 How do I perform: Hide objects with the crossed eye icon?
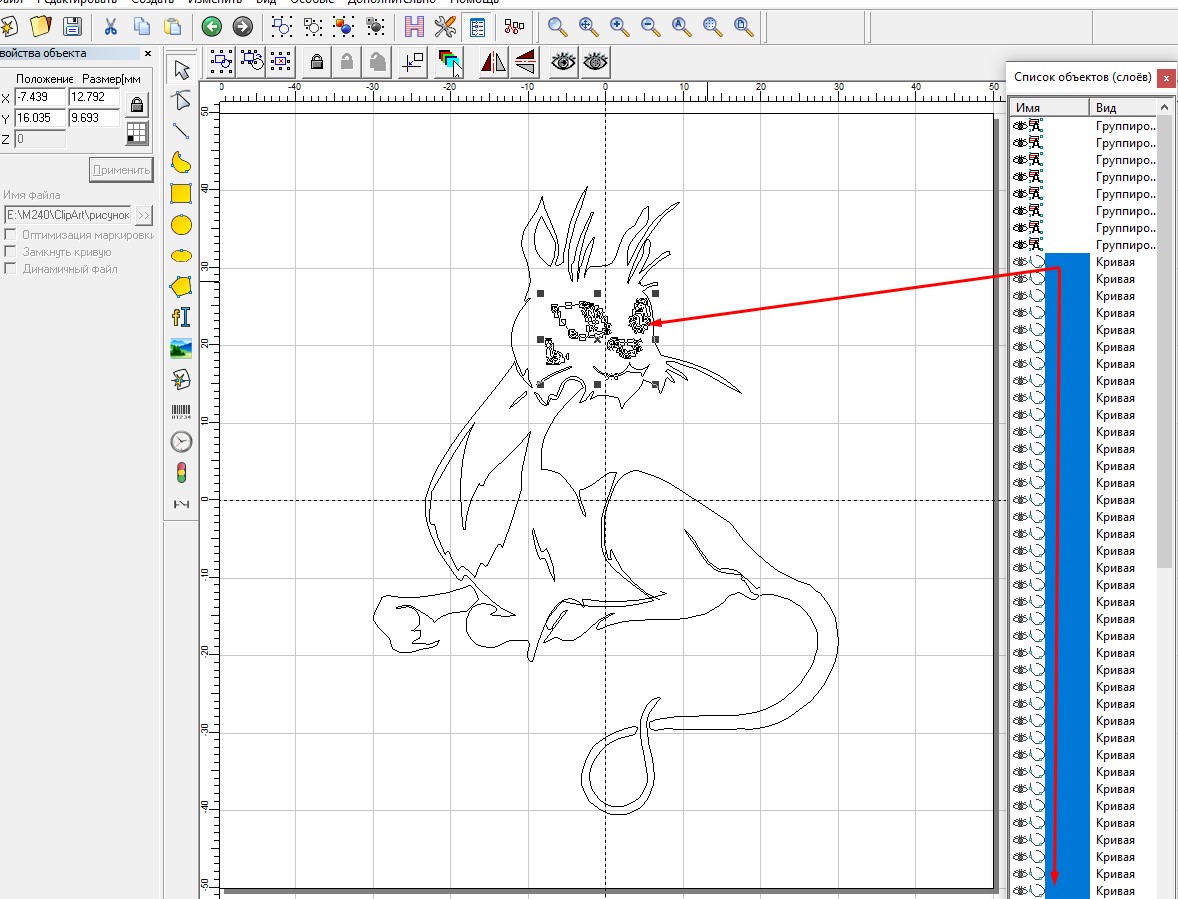pyautogui.click(x=595, y=62)
